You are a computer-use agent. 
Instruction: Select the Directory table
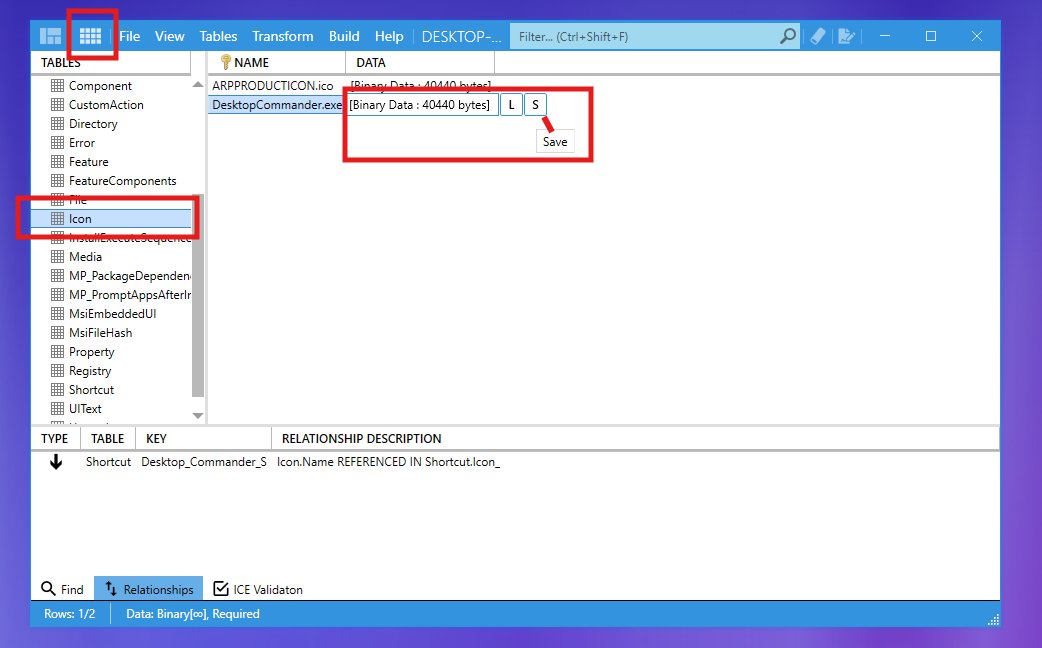point(93,124)
